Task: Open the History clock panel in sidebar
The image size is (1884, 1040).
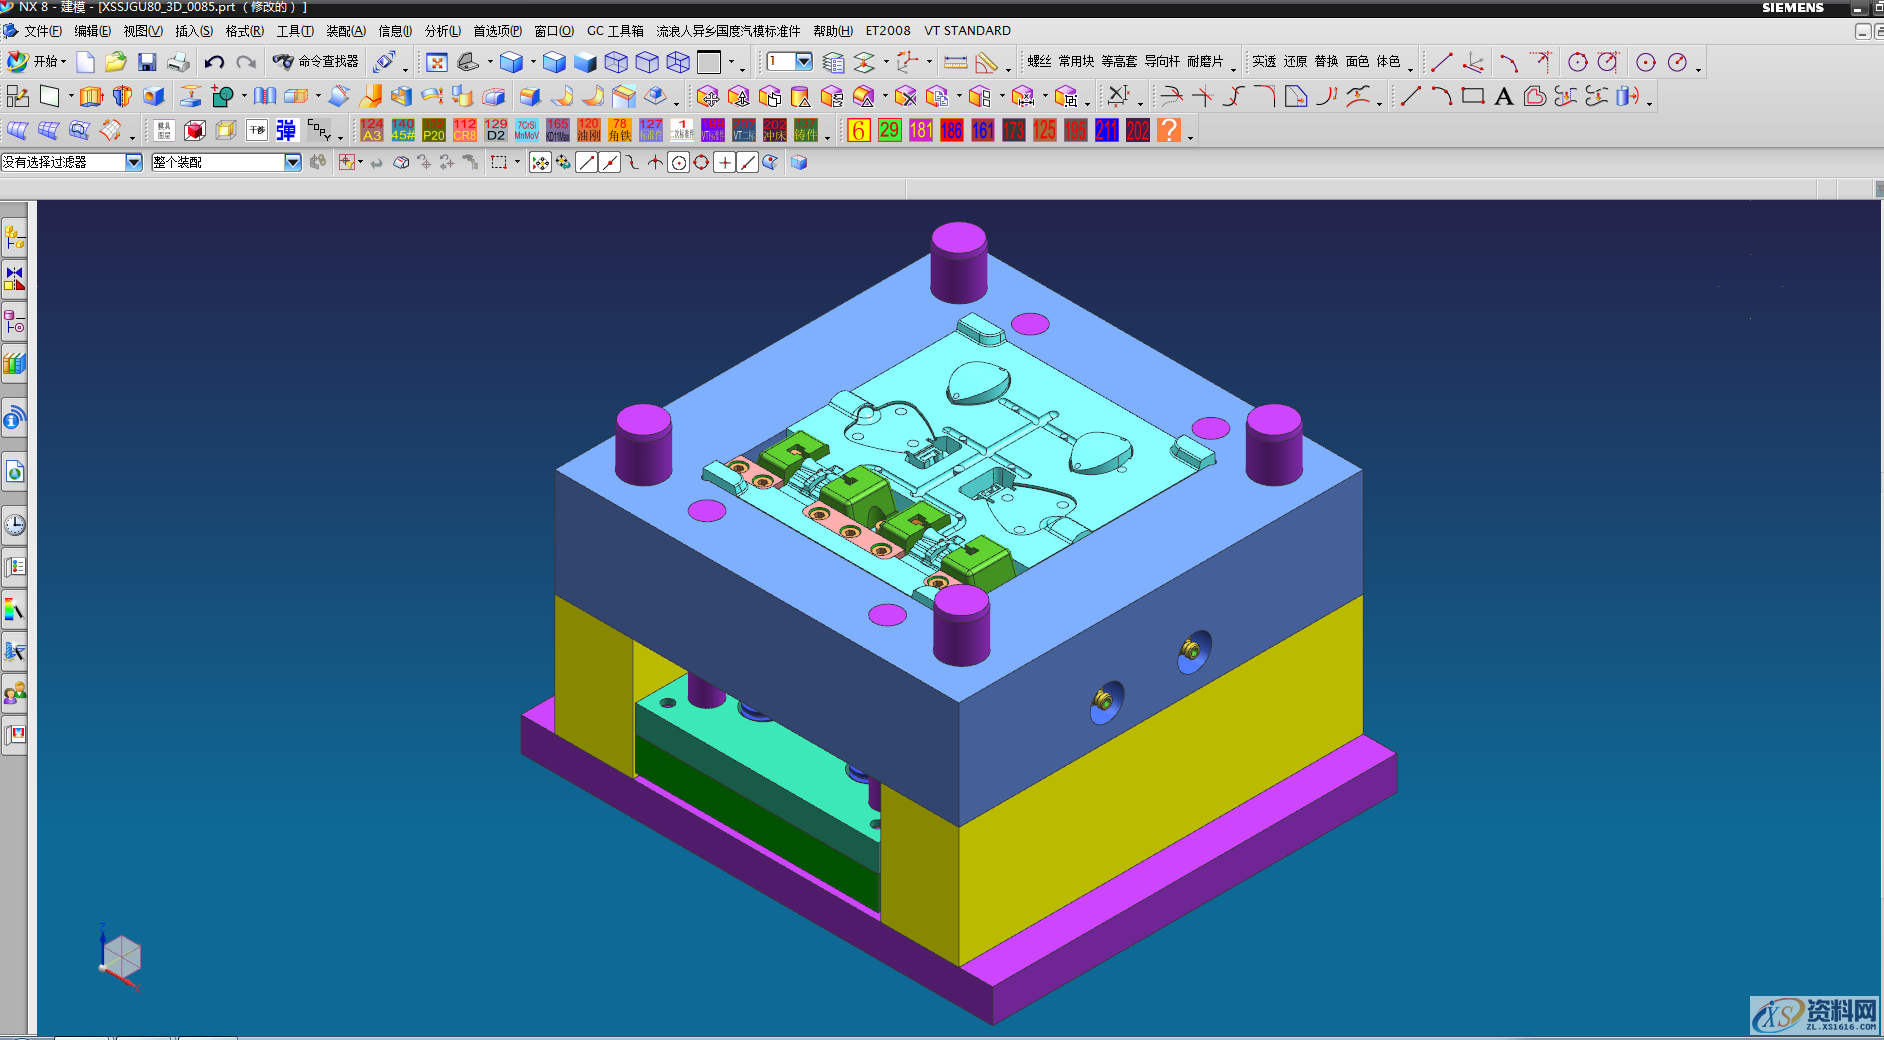Action: click(x=14, y=525)
